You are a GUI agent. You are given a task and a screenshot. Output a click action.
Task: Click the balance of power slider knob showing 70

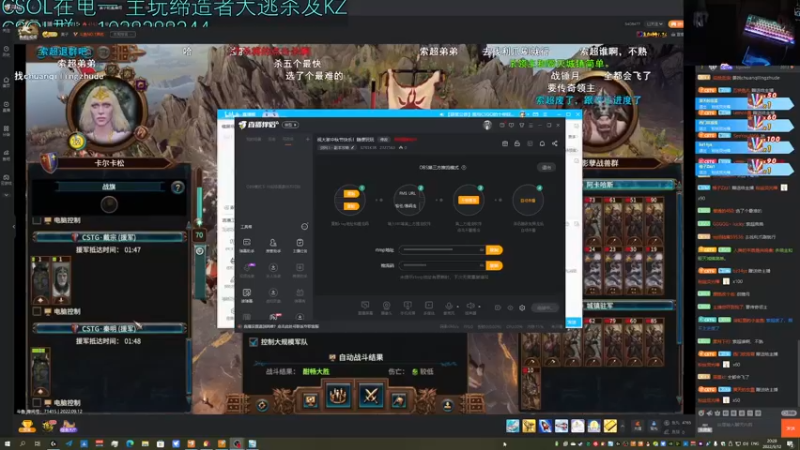coord(199,235)
